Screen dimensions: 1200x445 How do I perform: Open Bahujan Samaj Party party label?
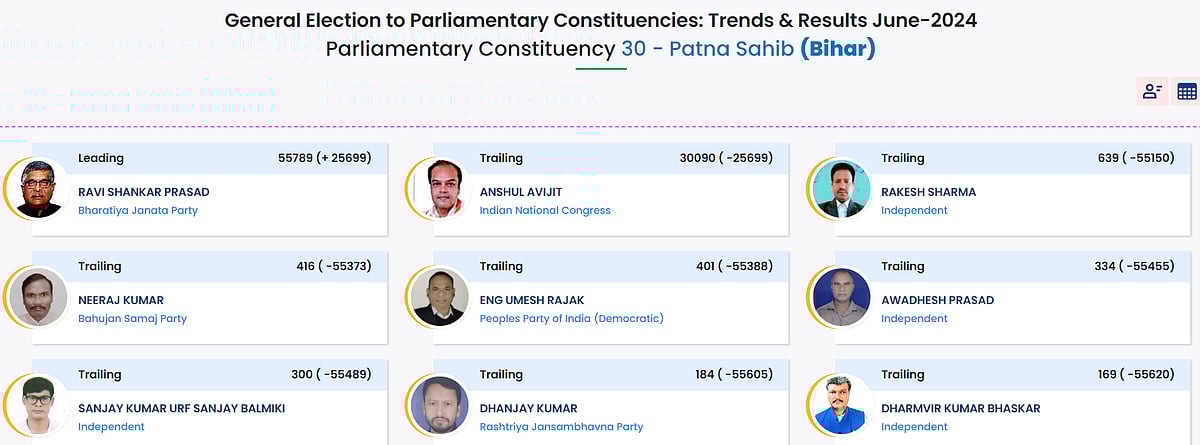pos(132,319)
